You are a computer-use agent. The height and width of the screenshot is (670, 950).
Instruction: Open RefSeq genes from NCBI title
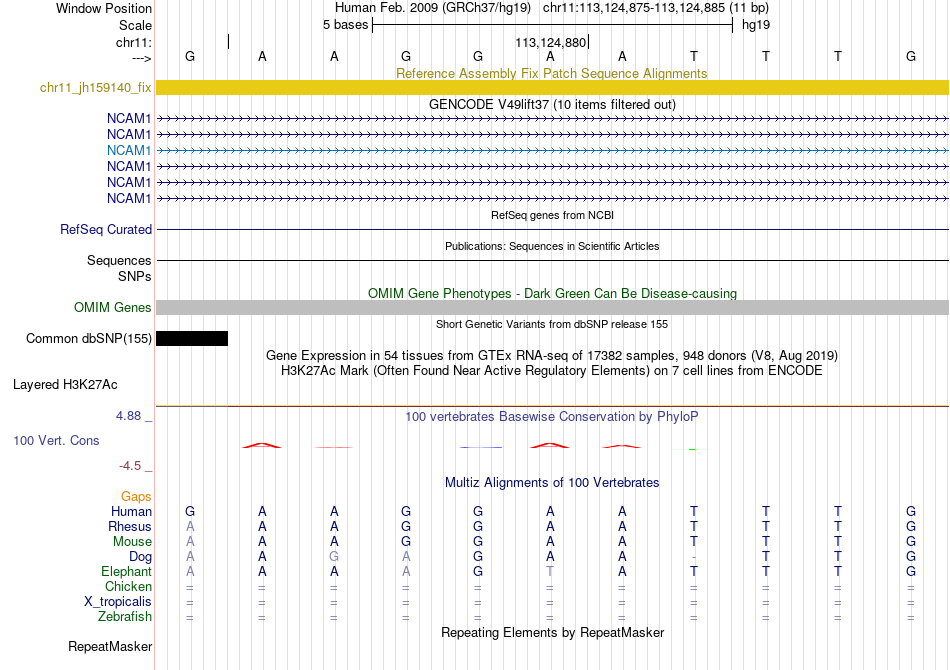click(x=552, y=215)
